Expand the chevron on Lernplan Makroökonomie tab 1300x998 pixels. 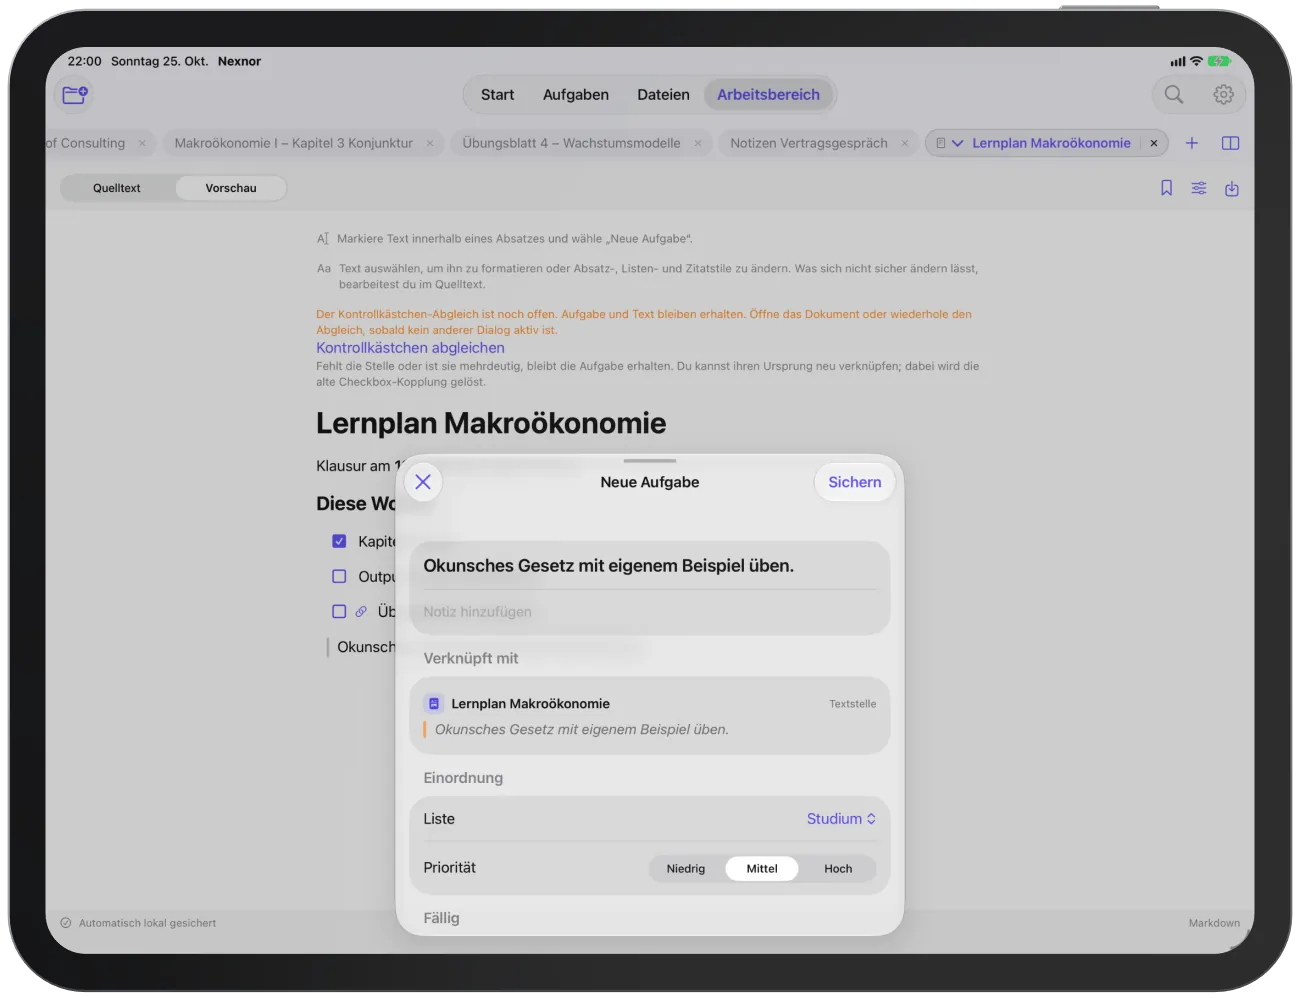(x=957, y=143)
